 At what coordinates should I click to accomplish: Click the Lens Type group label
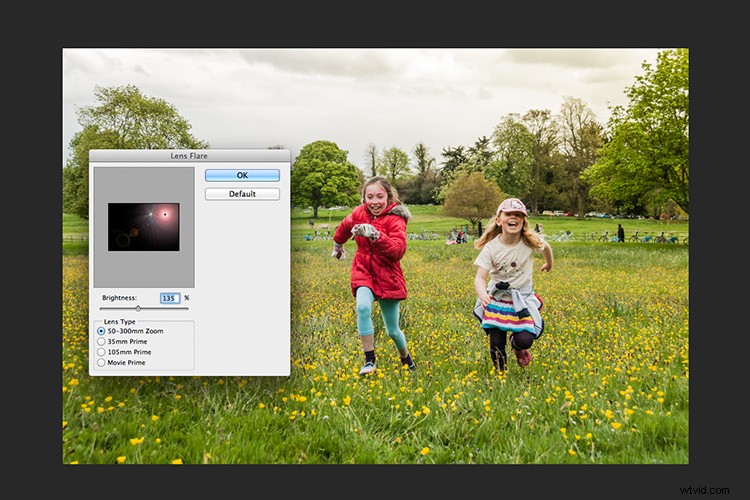pyautogui.click(x=120, y=322)
